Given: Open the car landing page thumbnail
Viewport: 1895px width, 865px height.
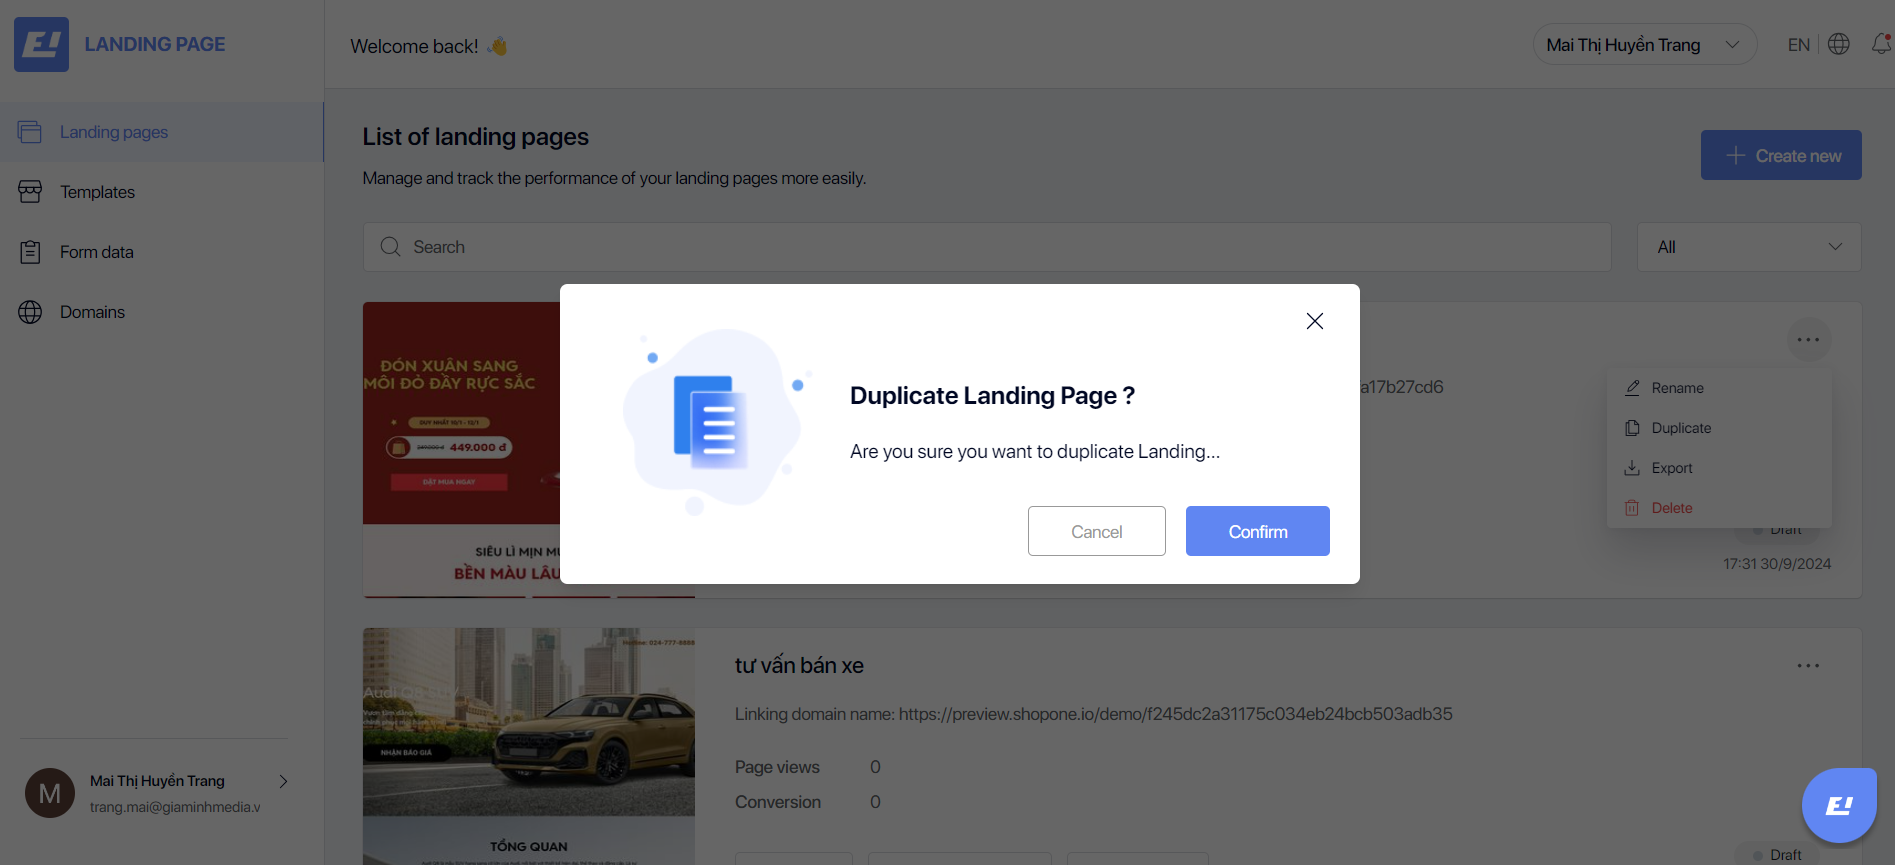Looking at the screenshot, I should coord(528,745).
